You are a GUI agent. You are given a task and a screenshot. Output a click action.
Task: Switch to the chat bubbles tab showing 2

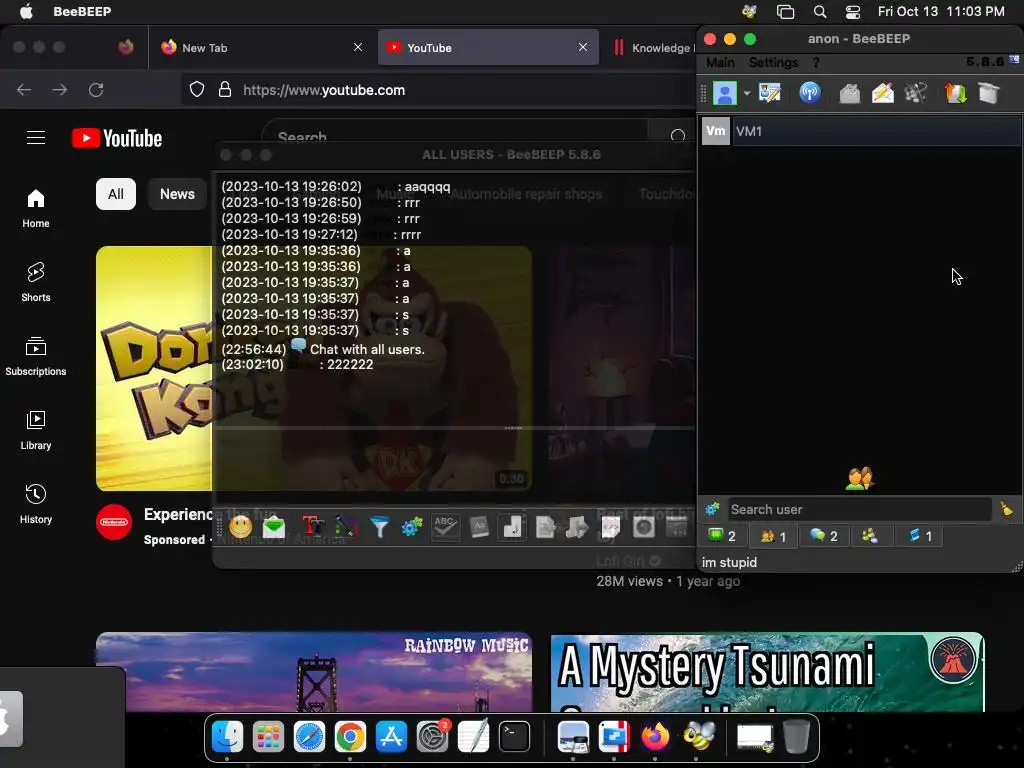point(824,536)
